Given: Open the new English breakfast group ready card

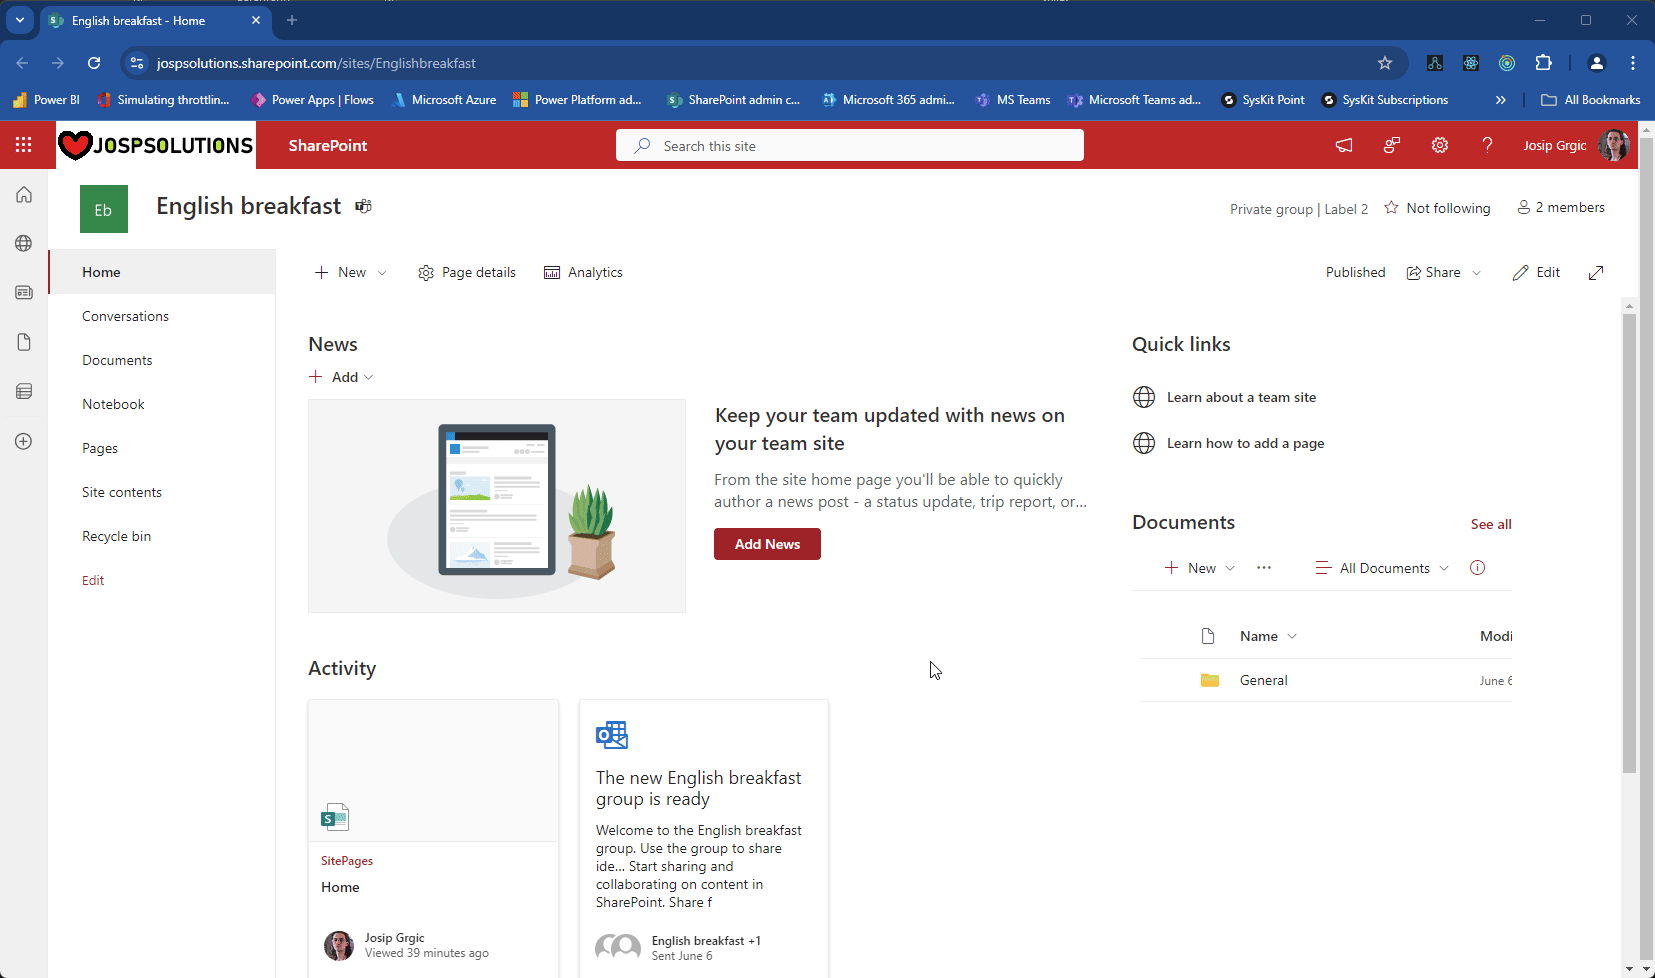Looking at the screenshot, I should point(704,838).
